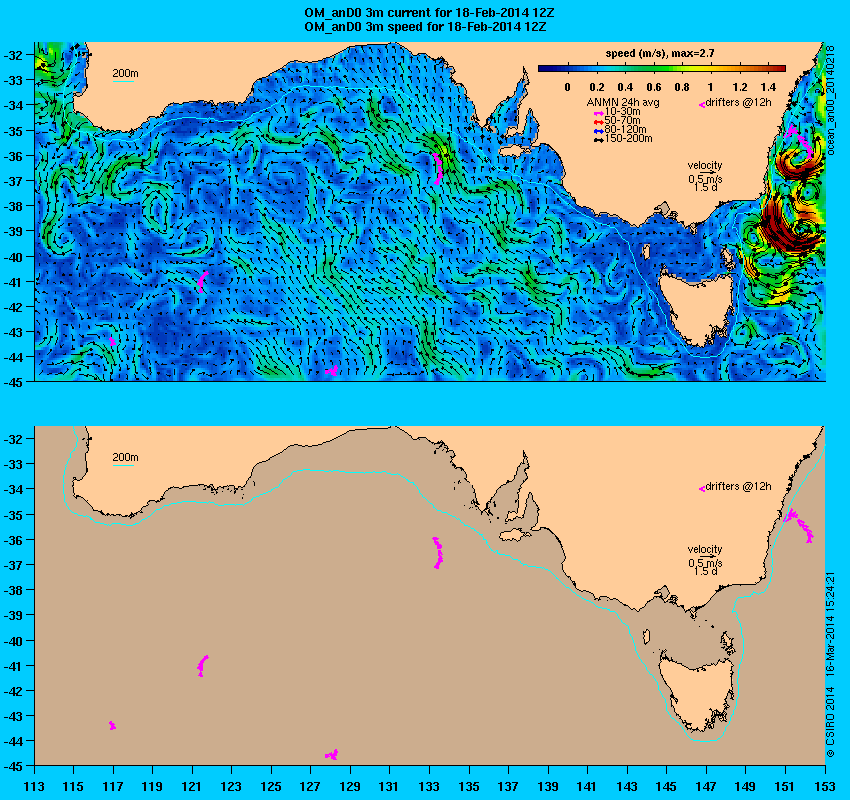Select drifter track near 128E in bottom map
850x800 pixels.
[332, 754]
